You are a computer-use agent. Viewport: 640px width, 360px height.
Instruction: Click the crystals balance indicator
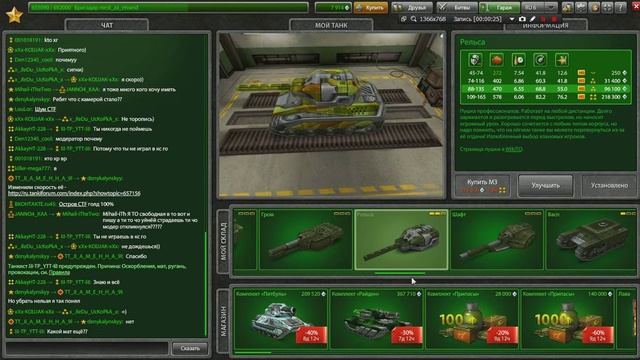click(333, 7)
